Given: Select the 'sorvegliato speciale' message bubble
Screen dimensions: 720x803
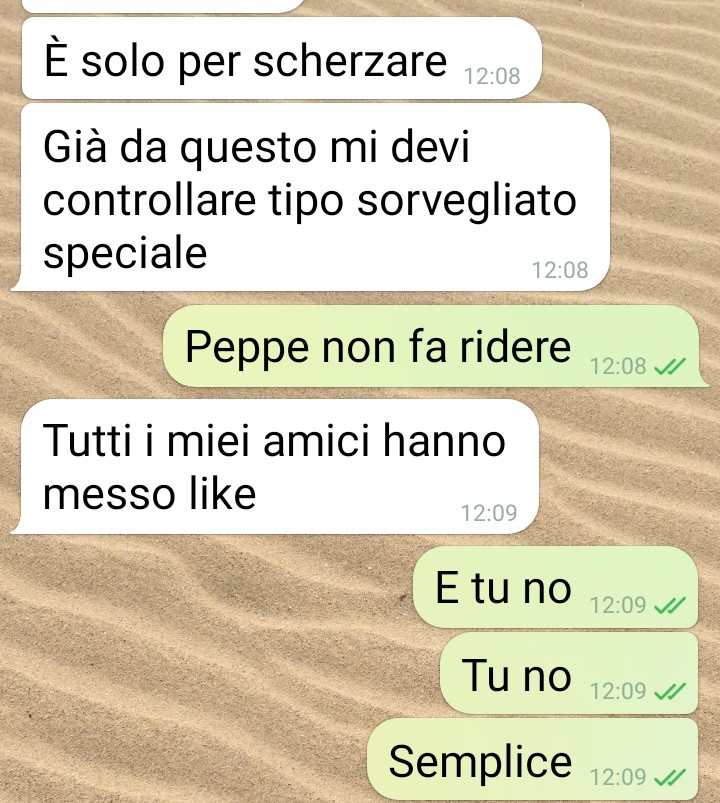Looking at the screenshot, I should pos(310,197).
